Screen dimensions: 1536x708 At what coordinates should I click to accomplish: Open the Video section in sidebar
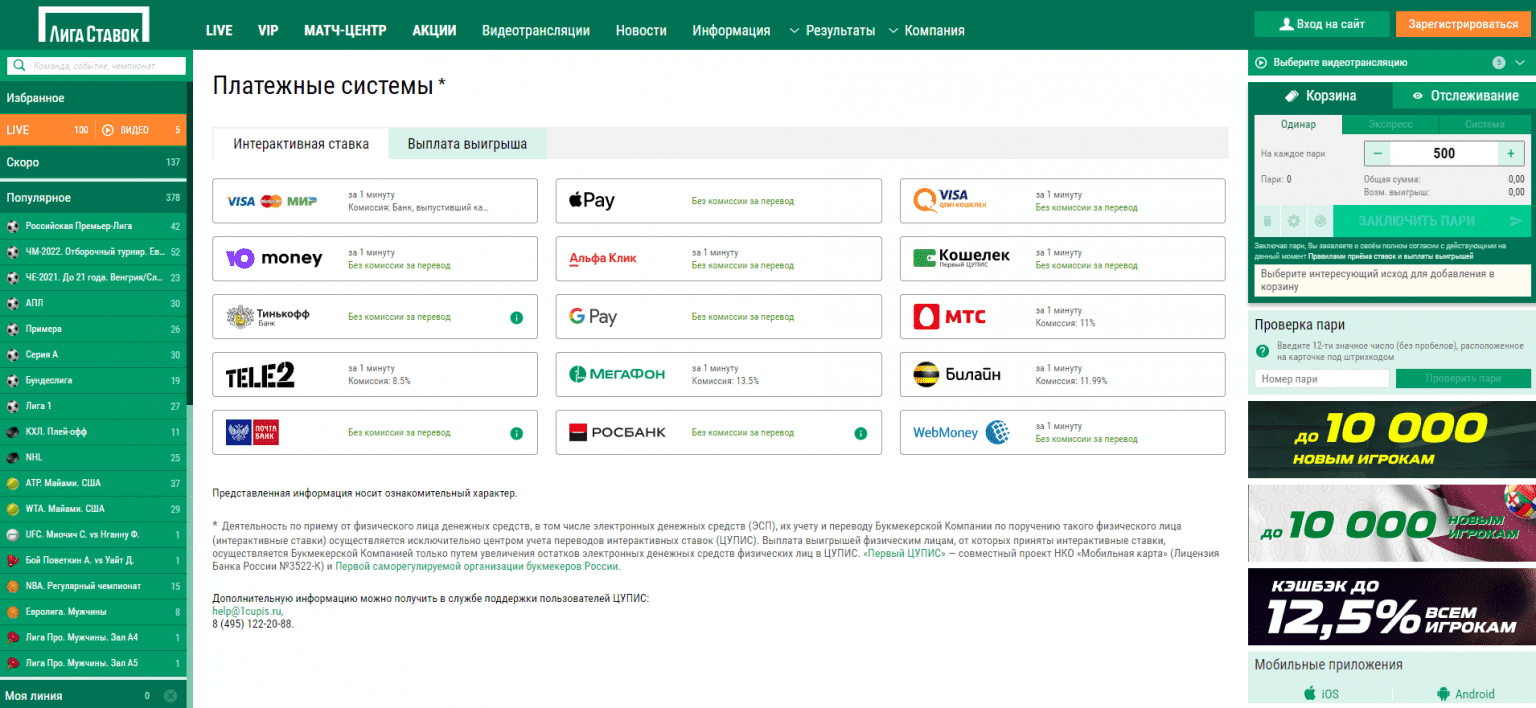pyautogui.click(x=140, y=130)
